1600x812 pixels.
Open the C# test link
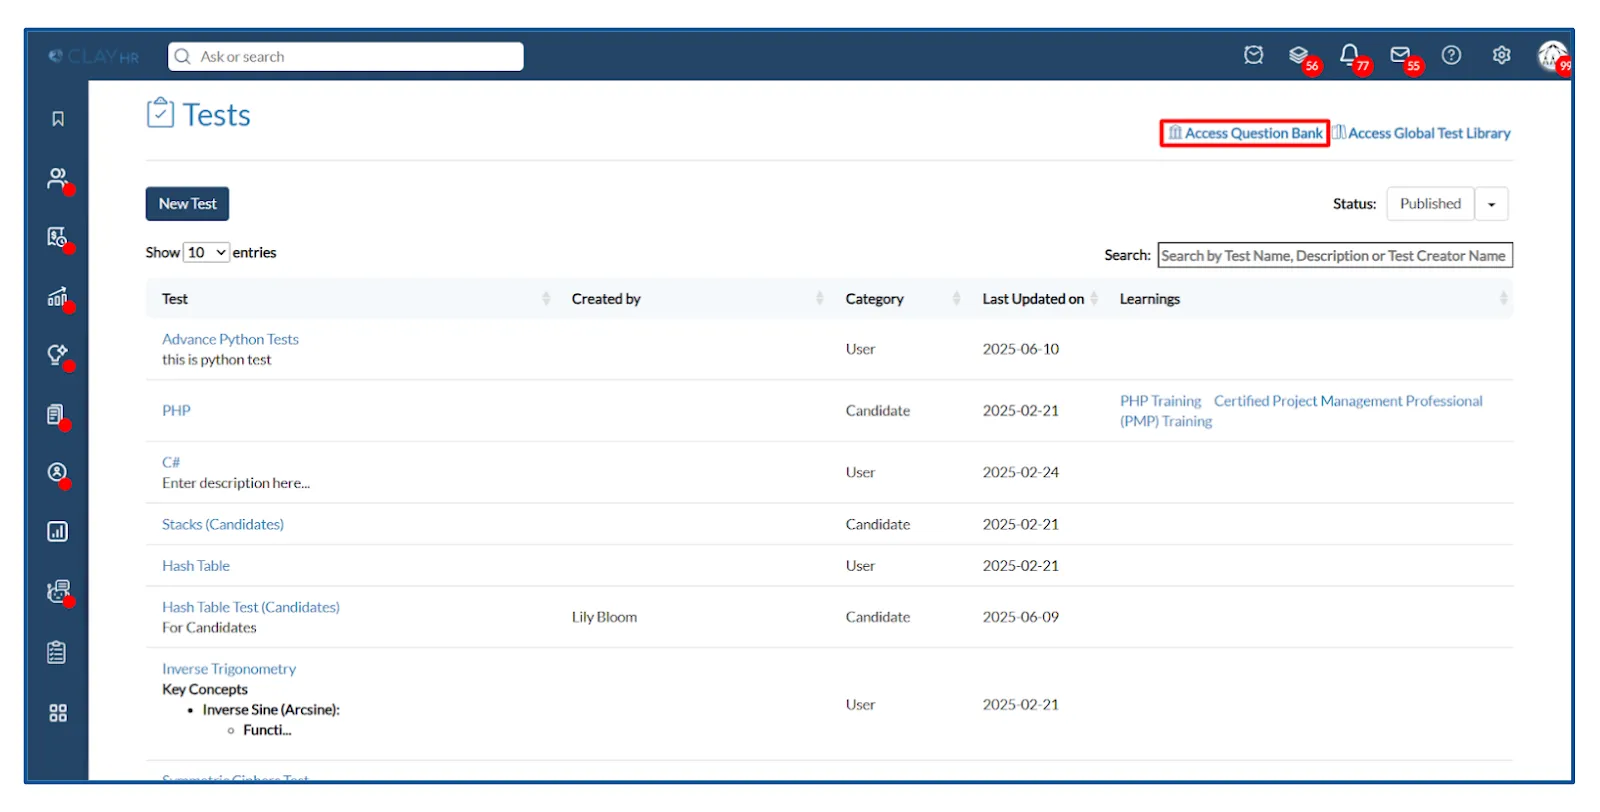(171, 463)
